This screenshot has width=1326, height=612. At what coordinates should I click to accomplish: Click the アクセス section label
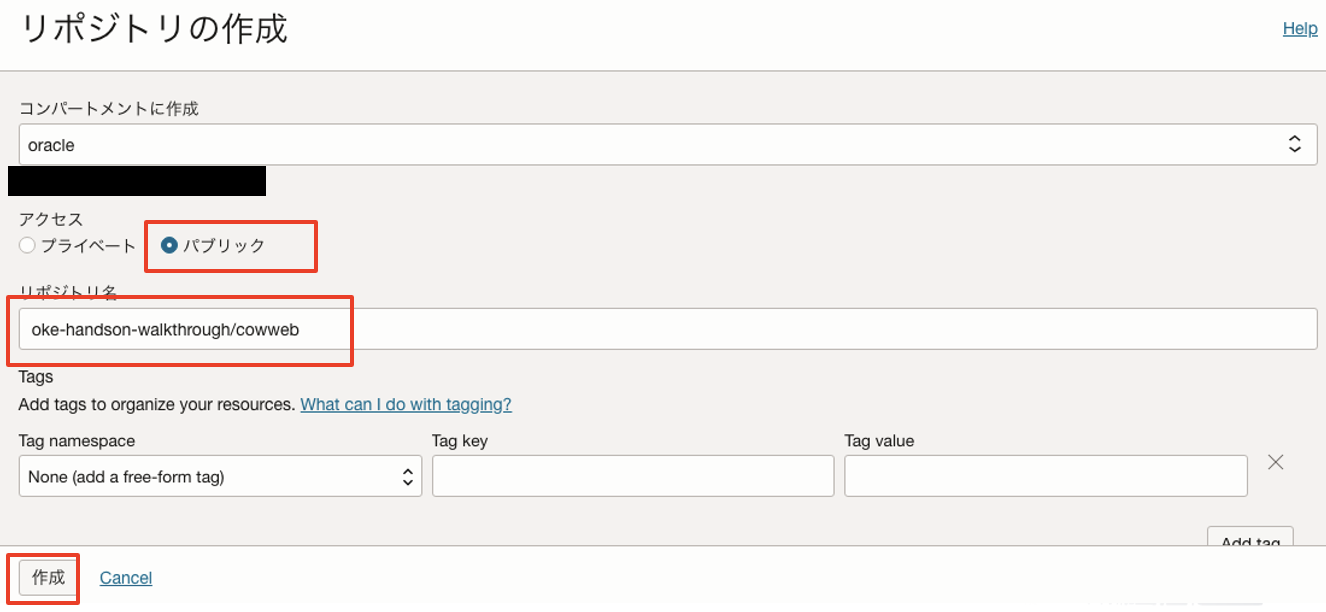point(51,219)
